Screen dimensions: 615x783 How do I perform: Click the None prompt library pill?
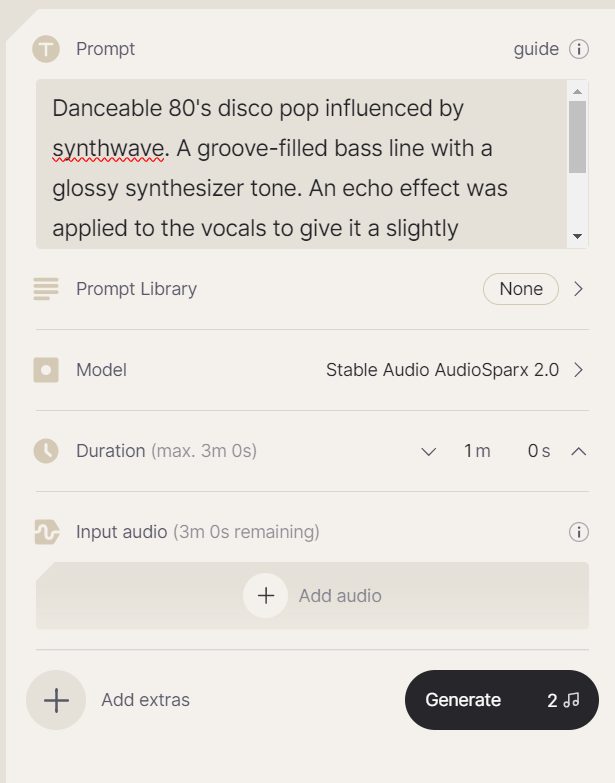click(x=521, y=289)
